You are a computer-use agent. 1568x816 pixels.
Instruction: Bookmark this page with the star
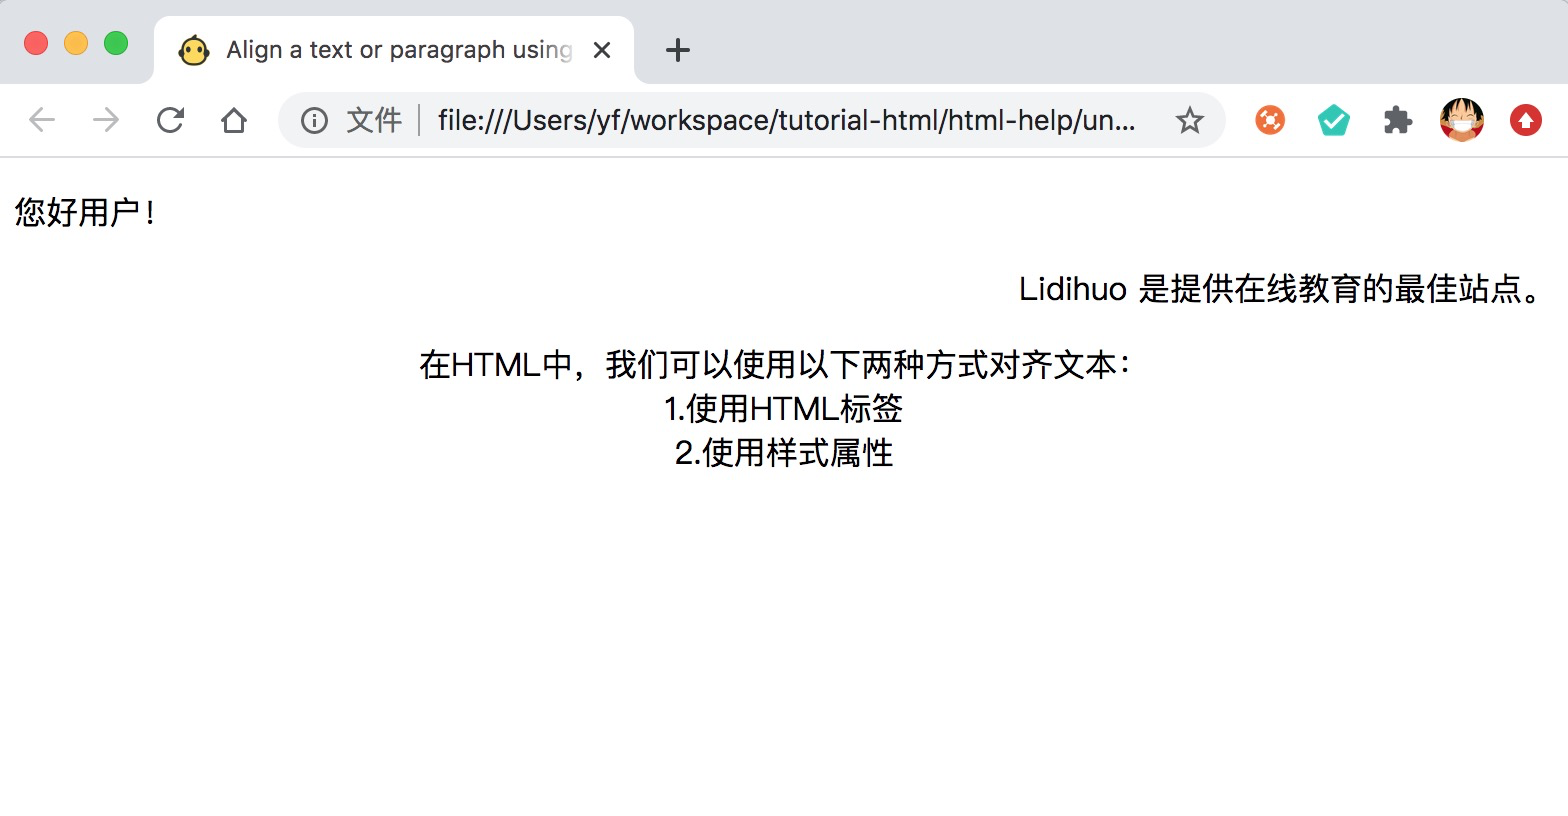1189,121
